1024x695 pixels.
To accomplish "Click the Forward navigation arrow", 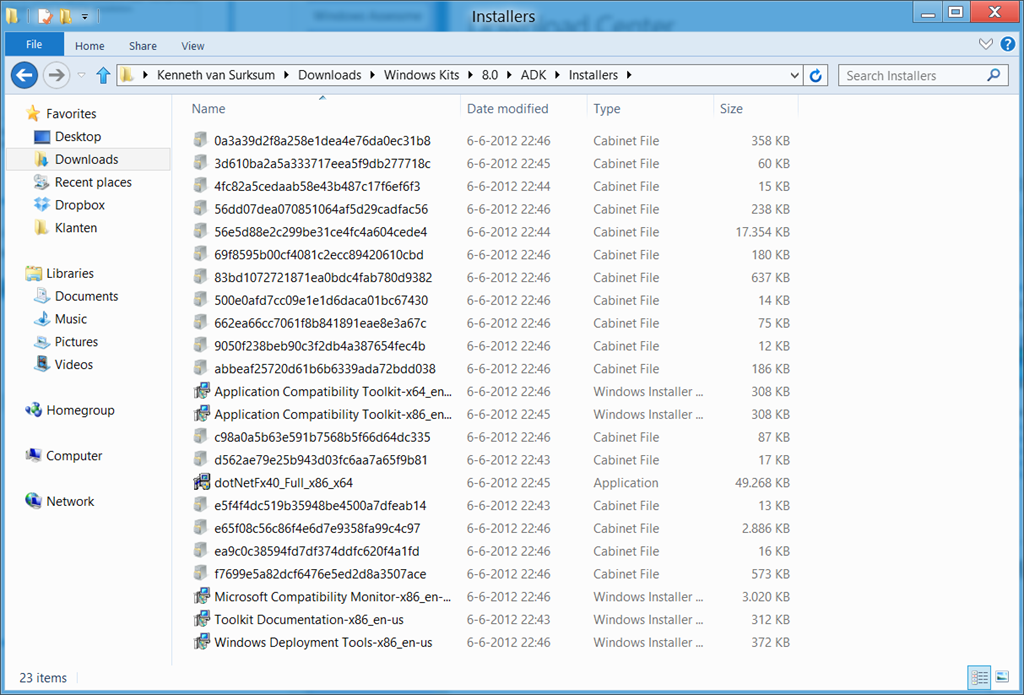I will [x=57, y=75].
